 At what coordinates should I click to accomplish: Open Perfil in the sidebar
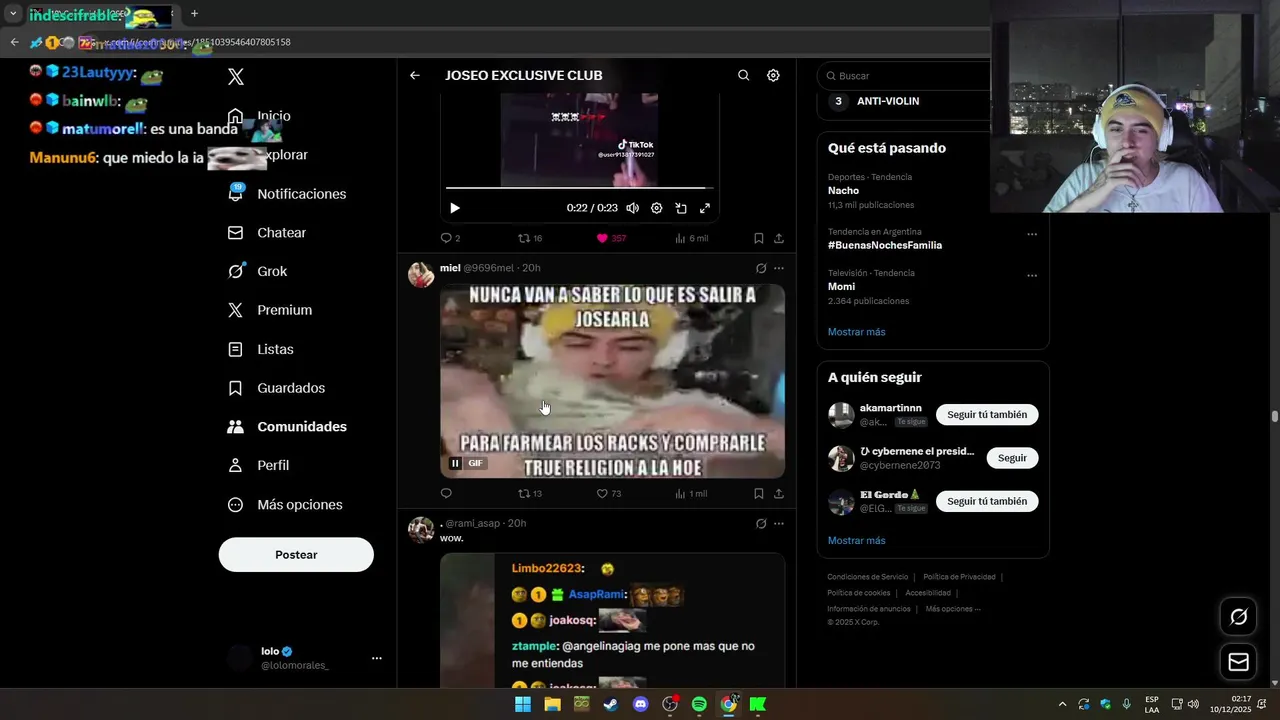(x=258, y=466)
